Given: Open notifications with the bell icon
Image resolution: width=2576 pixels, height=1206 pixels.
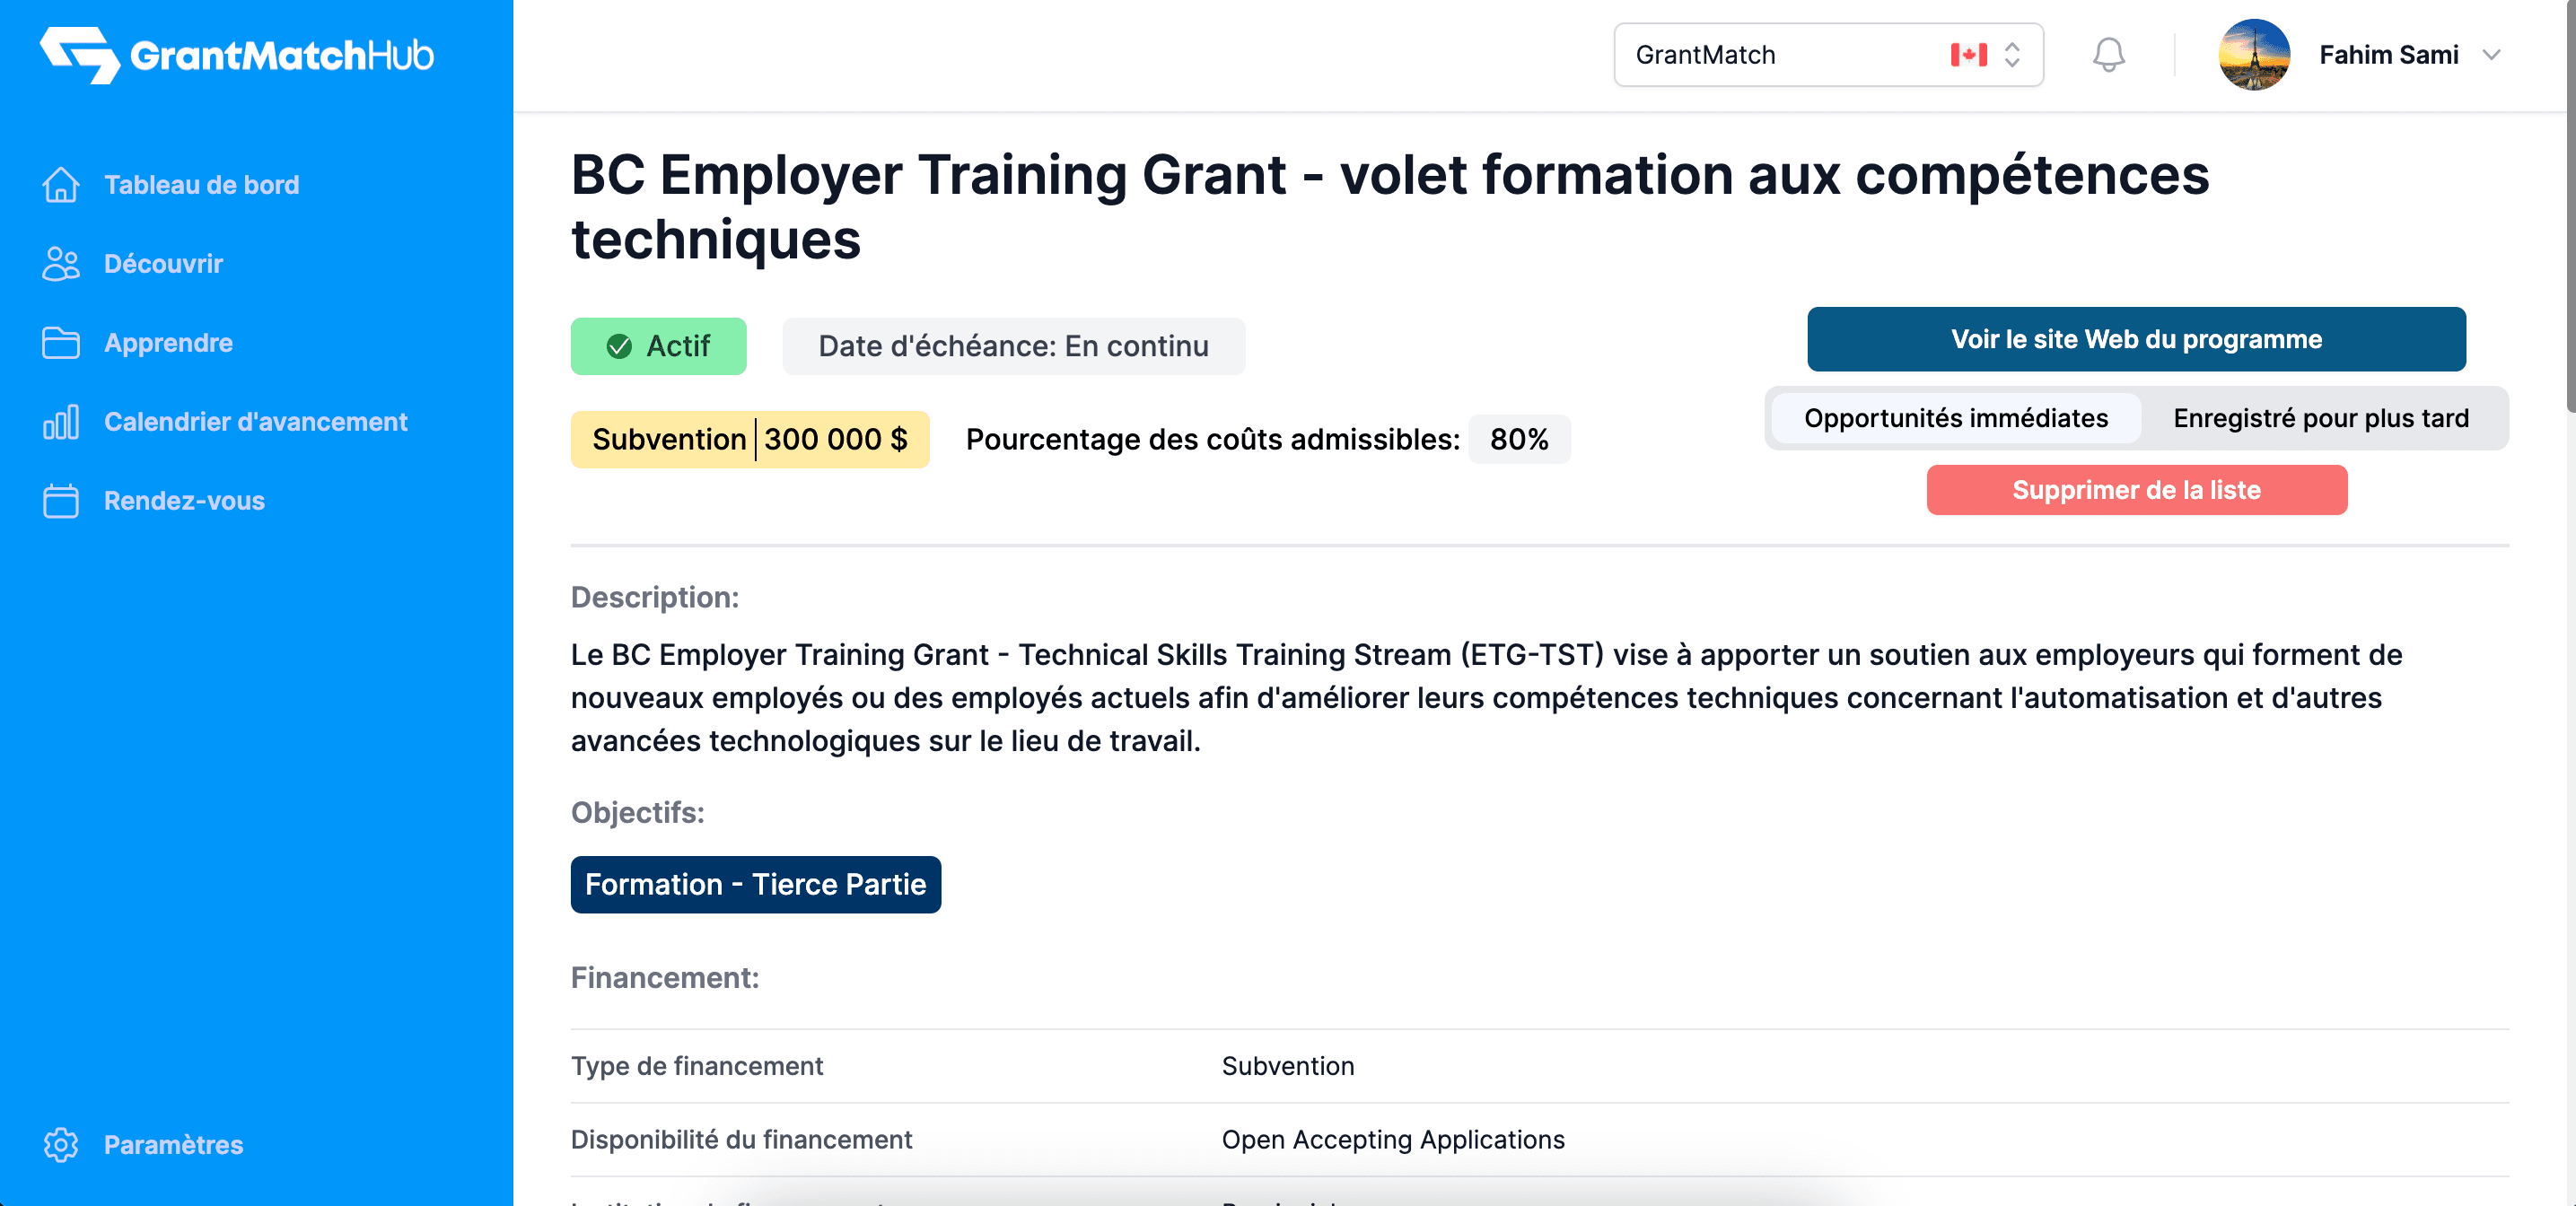Looking at the screenshot, I should tap(2108, 55).
